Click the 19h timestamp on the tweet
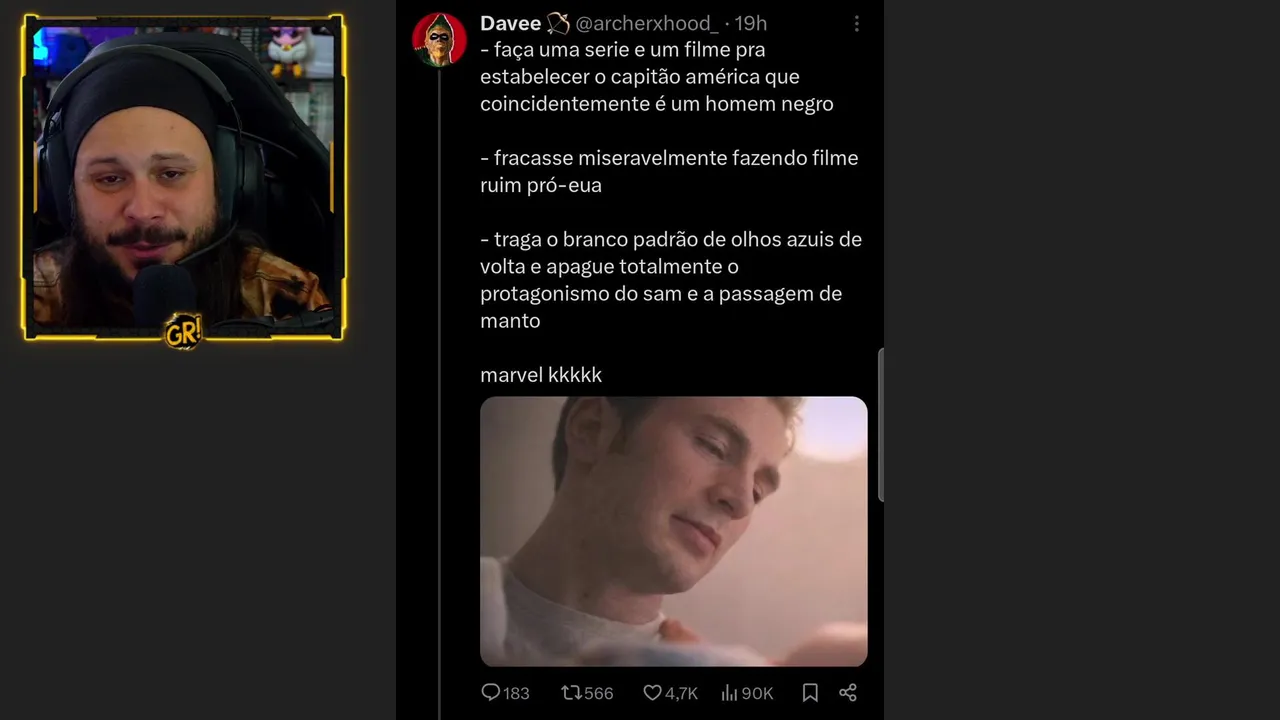Screen dimensions: 1280x720 tap(751, 23)
